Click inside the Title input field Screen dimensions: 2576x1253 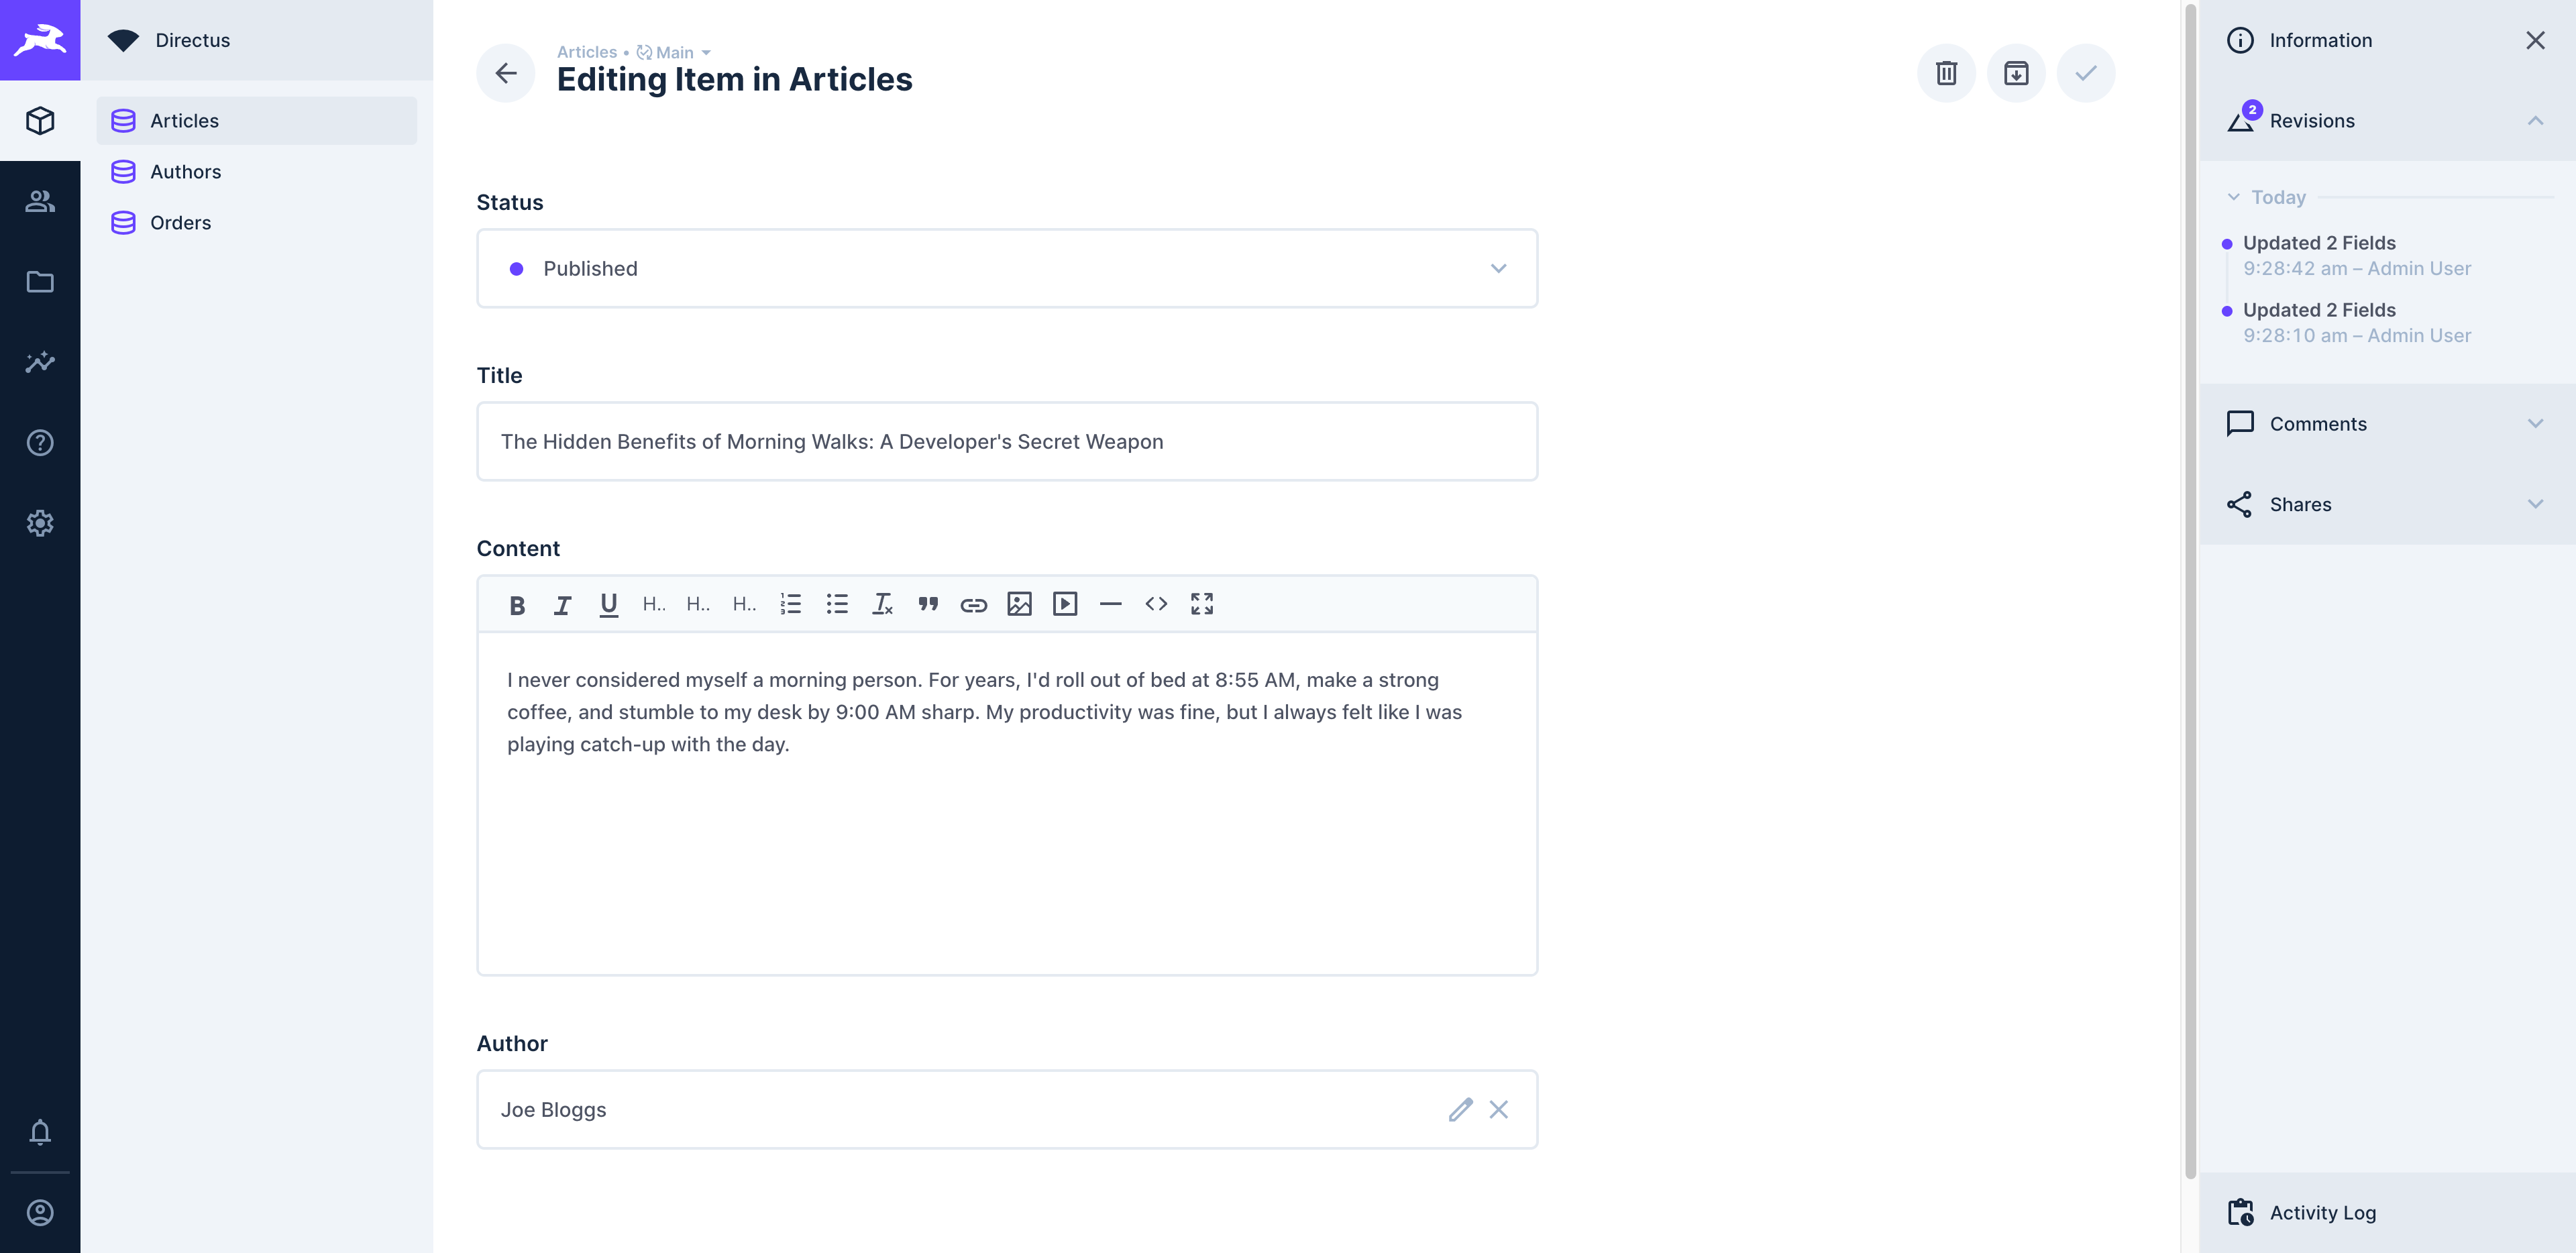pyautogui.click(x=1007, y=441)
